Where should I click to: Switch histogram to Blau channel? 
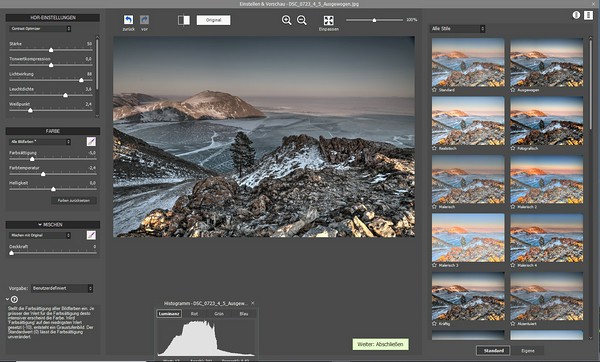tap(244, 314)
